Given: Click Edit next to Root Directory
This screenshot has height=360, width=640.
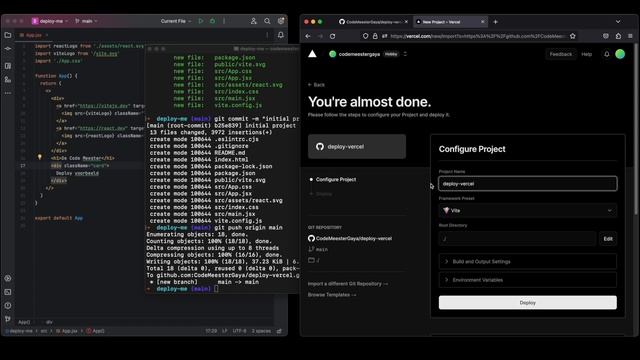Looking at the screenshot, I should click(608, 239).
